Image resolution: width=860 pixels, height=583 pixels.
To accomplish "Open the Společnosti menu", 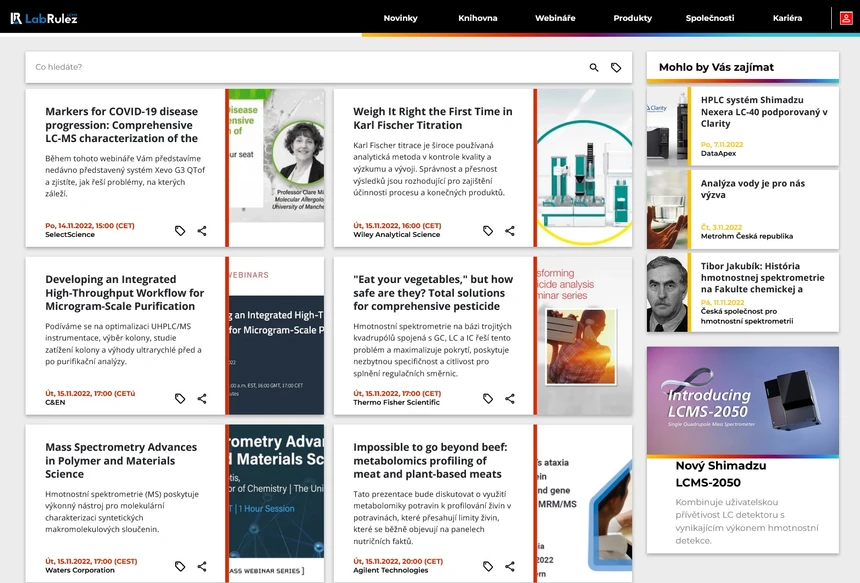I will (710, 18).
